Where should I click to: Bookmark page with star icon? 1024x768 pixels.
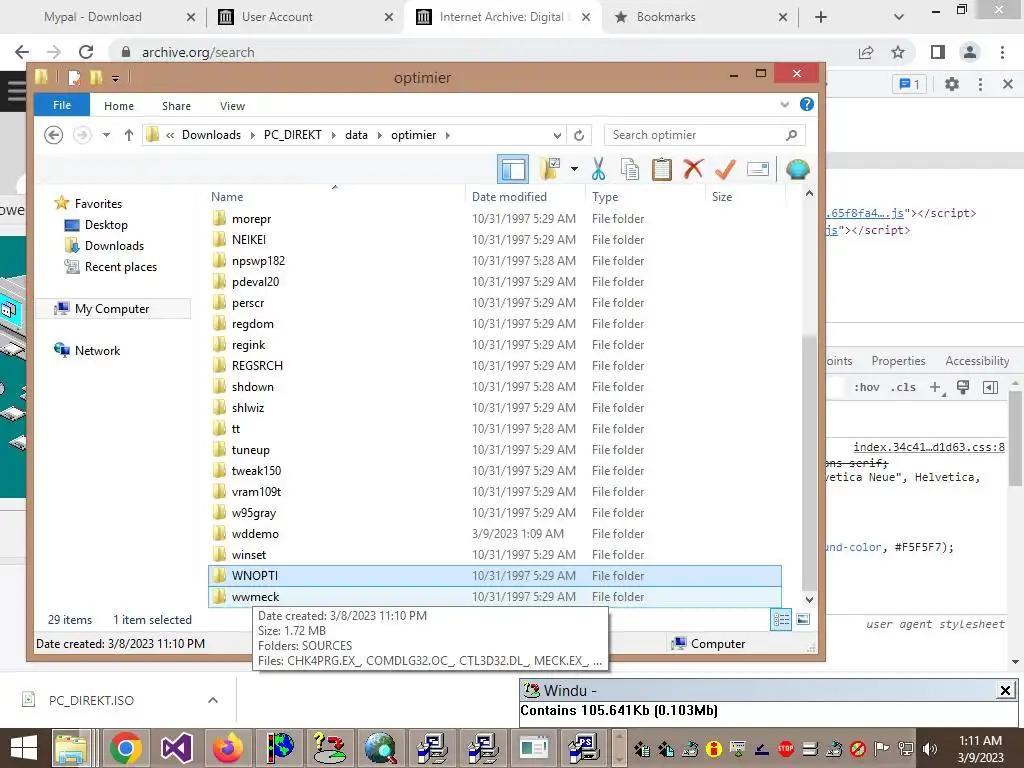(899, 52)
